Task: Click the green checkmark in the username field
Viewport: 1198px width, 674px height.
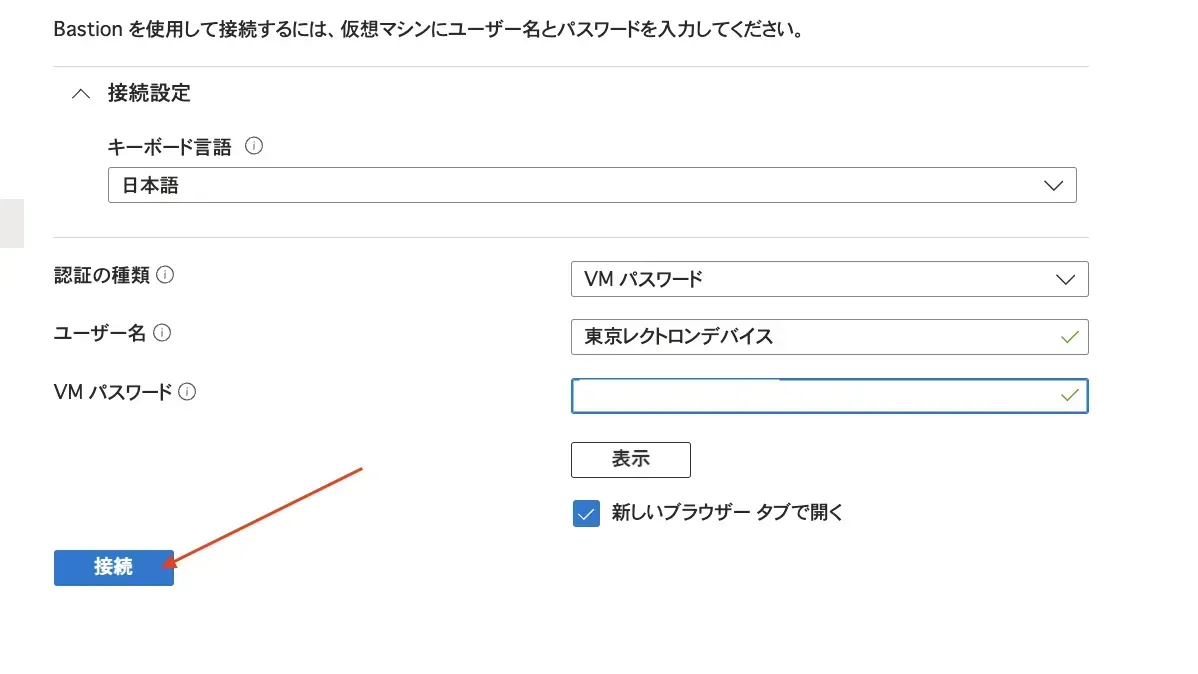Action: [1068, 337]
